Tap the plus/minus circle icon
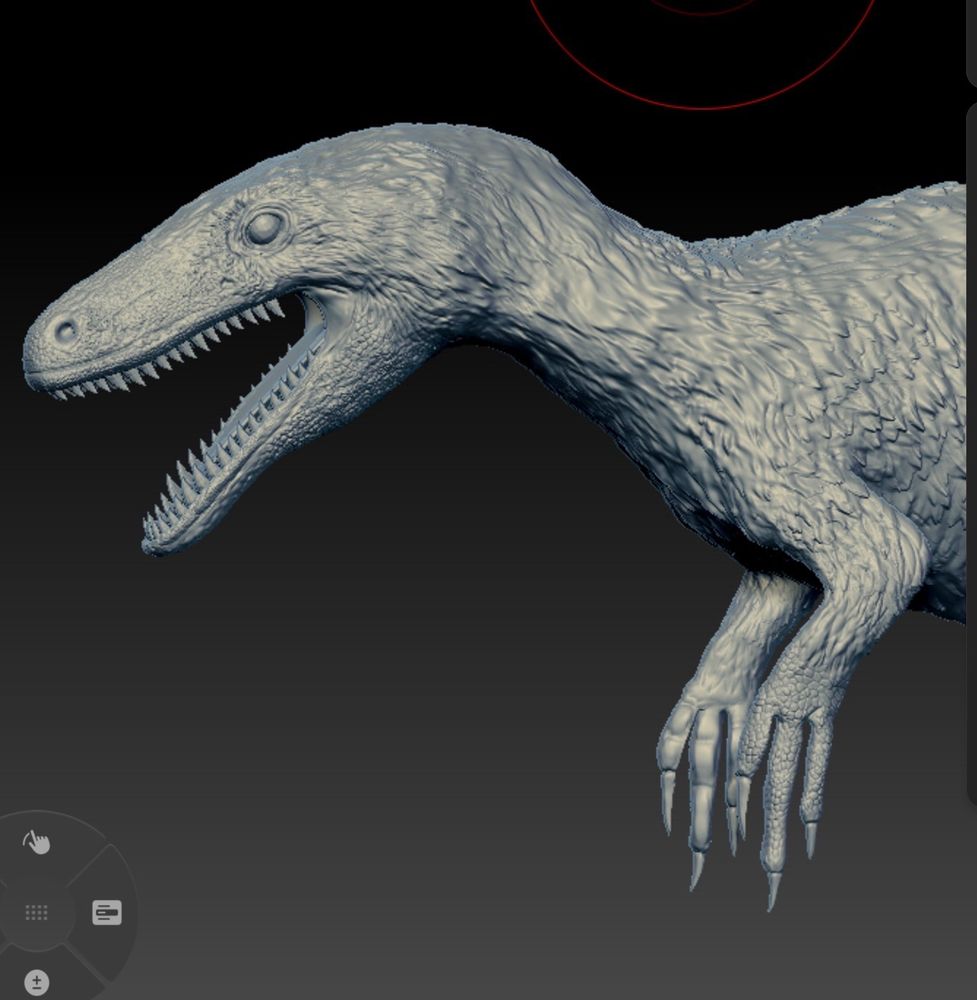 [36, 982]
